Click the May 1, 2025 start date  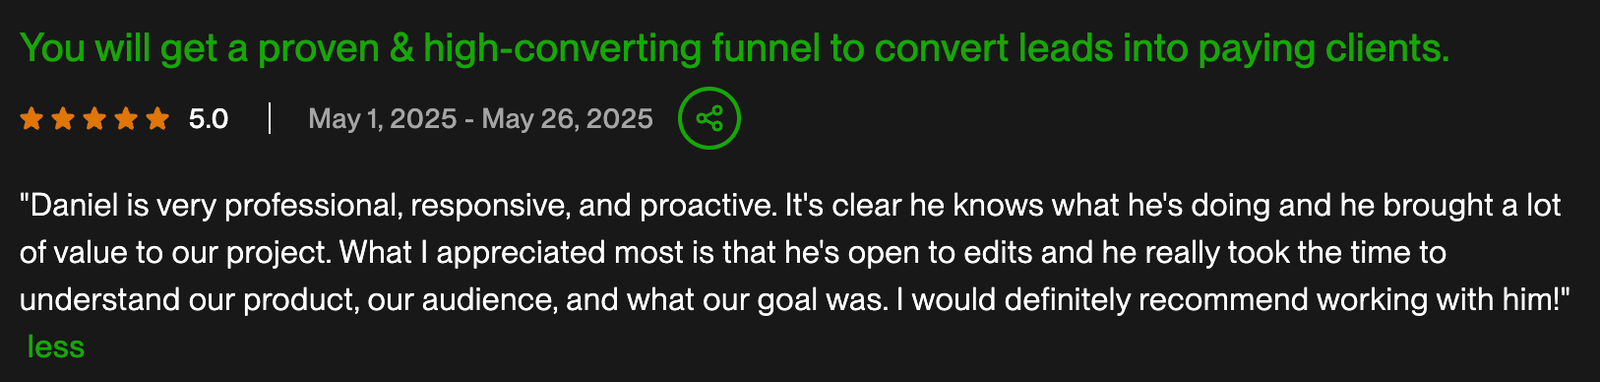coord(382,119)
